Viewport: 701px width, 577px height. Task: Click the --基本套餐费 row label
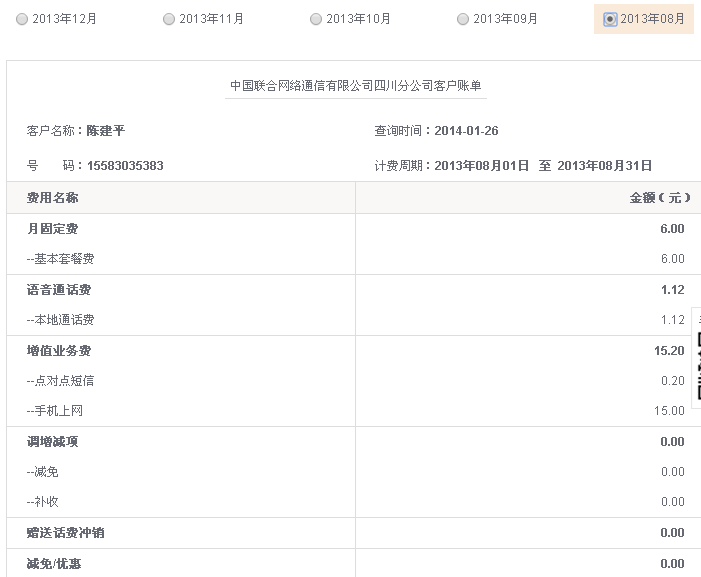point(60,259)
